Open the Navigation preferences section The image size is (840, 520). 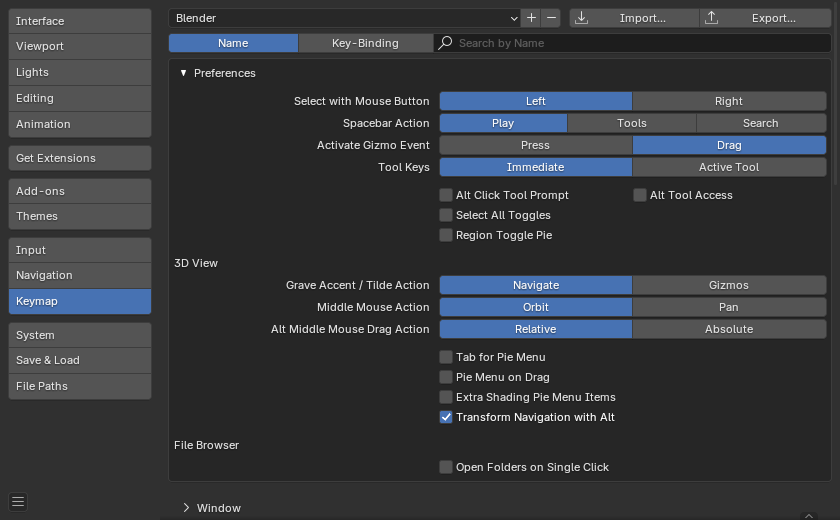coord(80,275)
